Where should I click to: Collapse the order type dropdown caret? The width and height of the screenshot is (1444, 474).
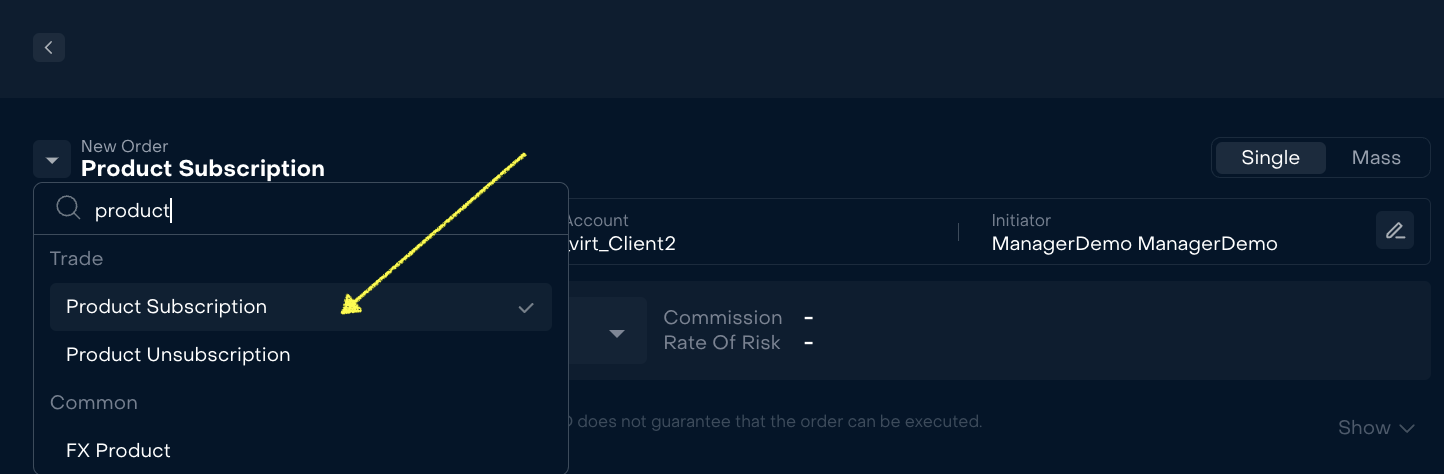click(51, 160)
